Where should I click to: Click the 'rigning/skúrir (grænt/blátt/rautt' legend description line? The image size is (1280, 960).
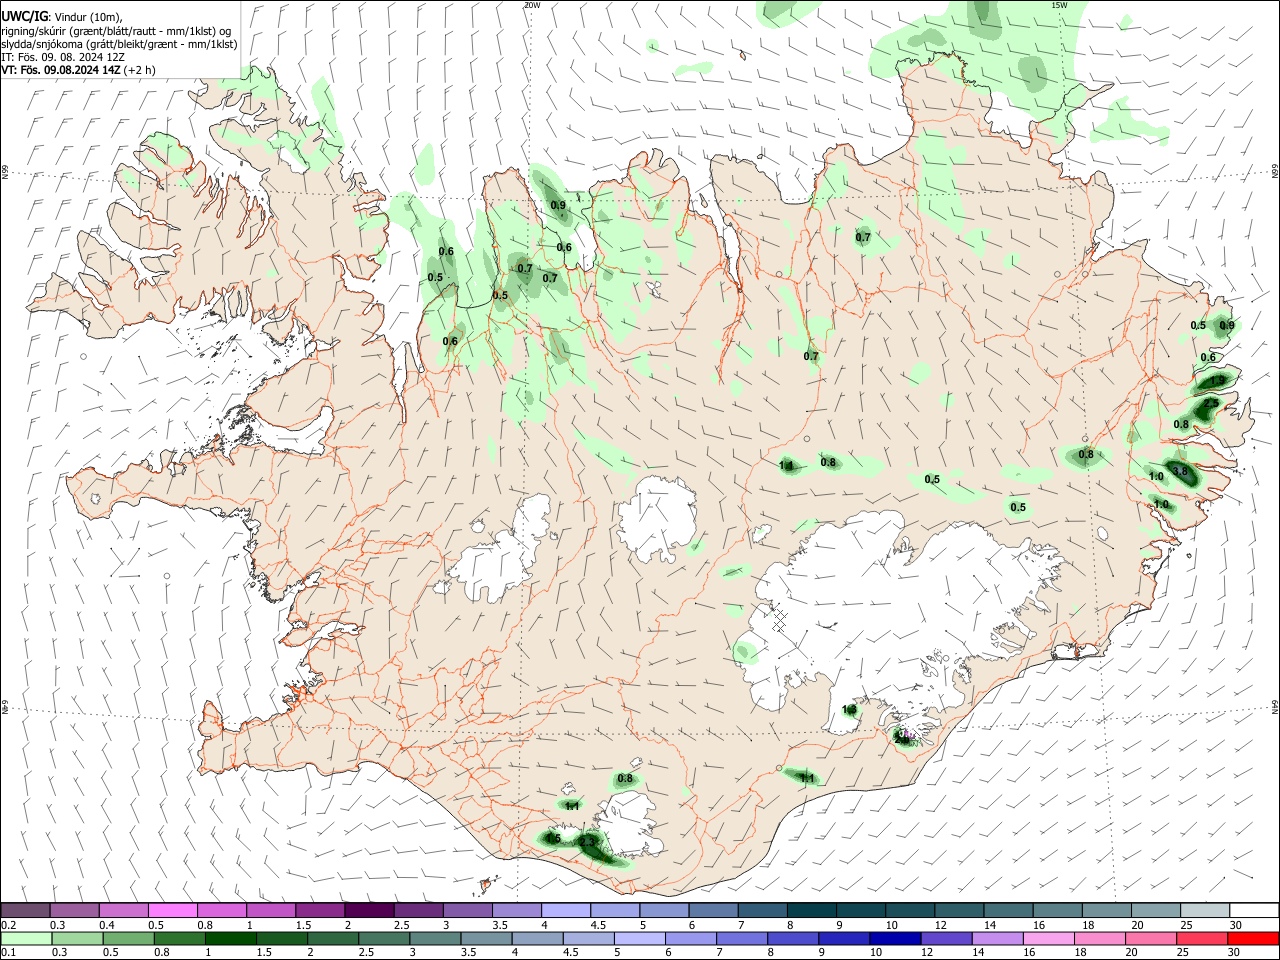117,31
